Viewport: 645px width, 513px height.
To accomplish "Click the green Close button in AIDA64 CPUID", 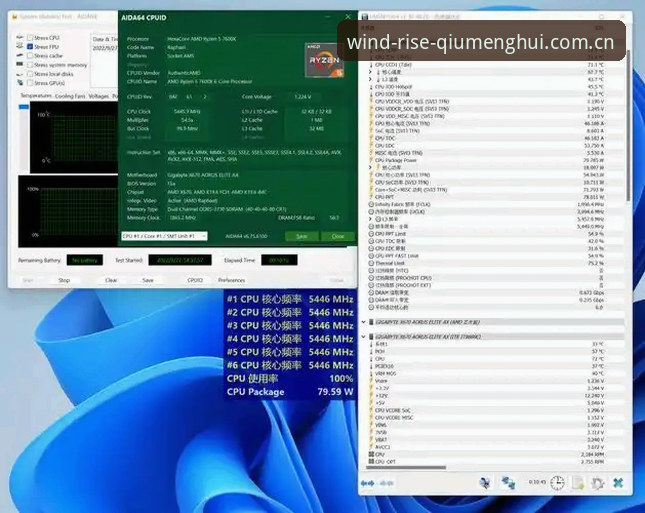I will point(338,236).
